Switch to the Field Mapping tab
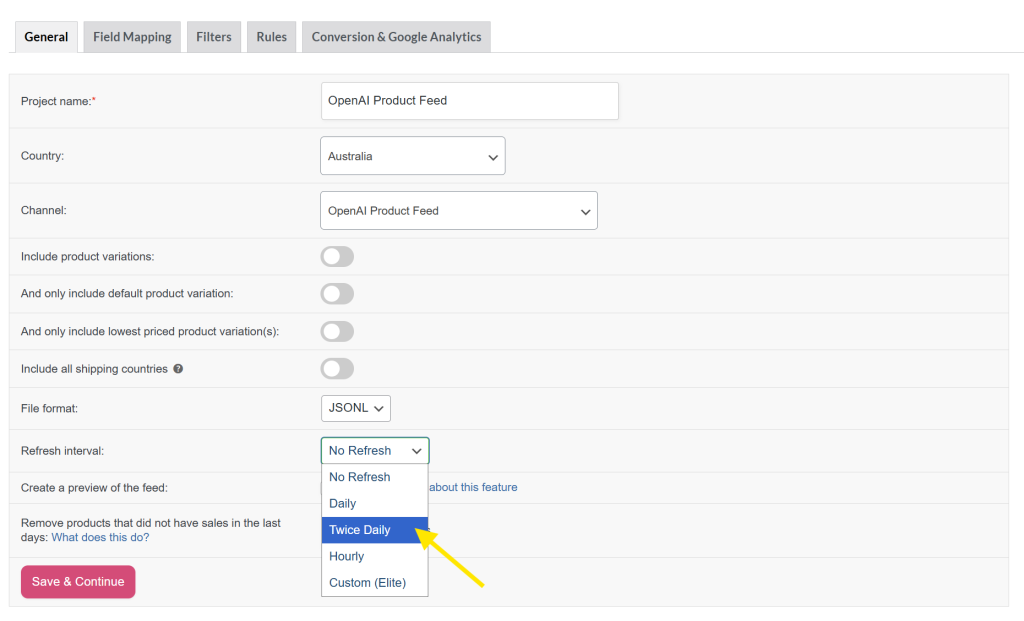This screenshot has height=621, width=1024. pos(131,36)
